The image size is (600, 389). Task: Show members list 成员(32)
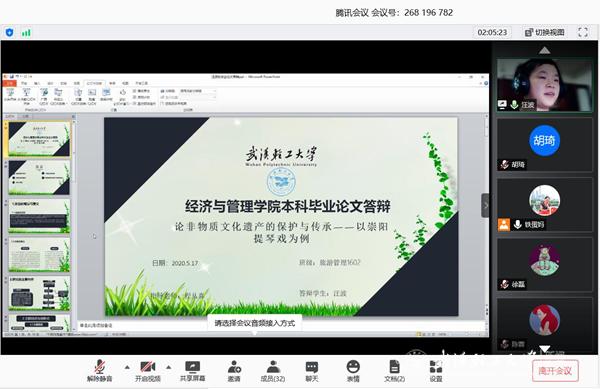273,371
